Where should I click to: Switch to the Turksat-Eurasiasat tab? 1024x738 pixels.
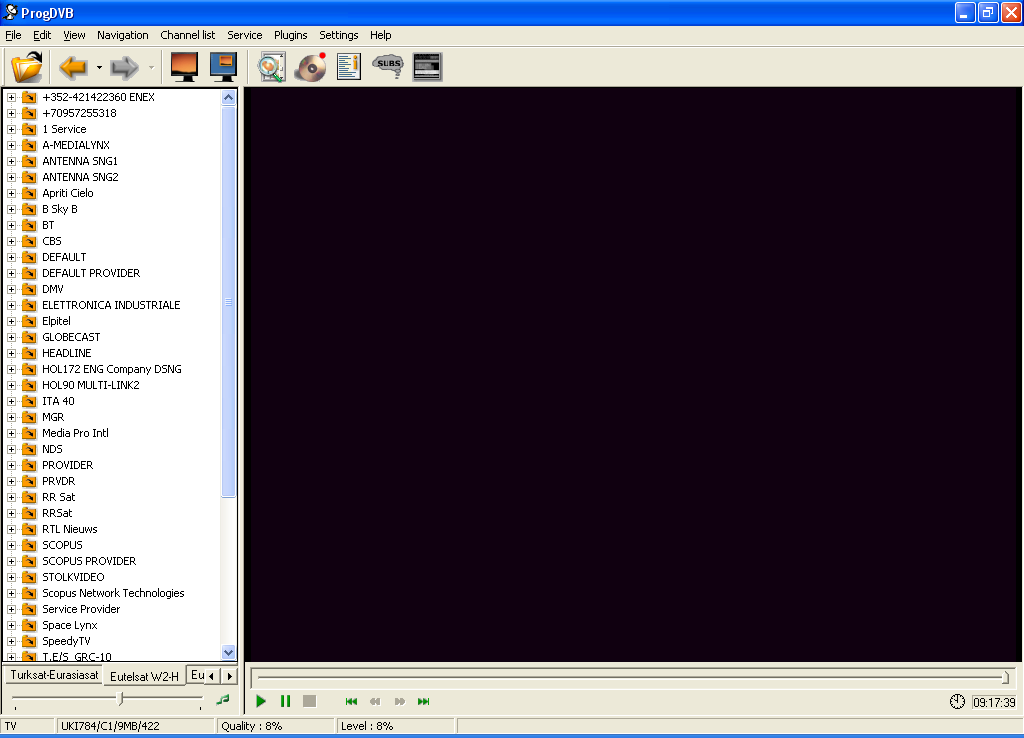53,675
